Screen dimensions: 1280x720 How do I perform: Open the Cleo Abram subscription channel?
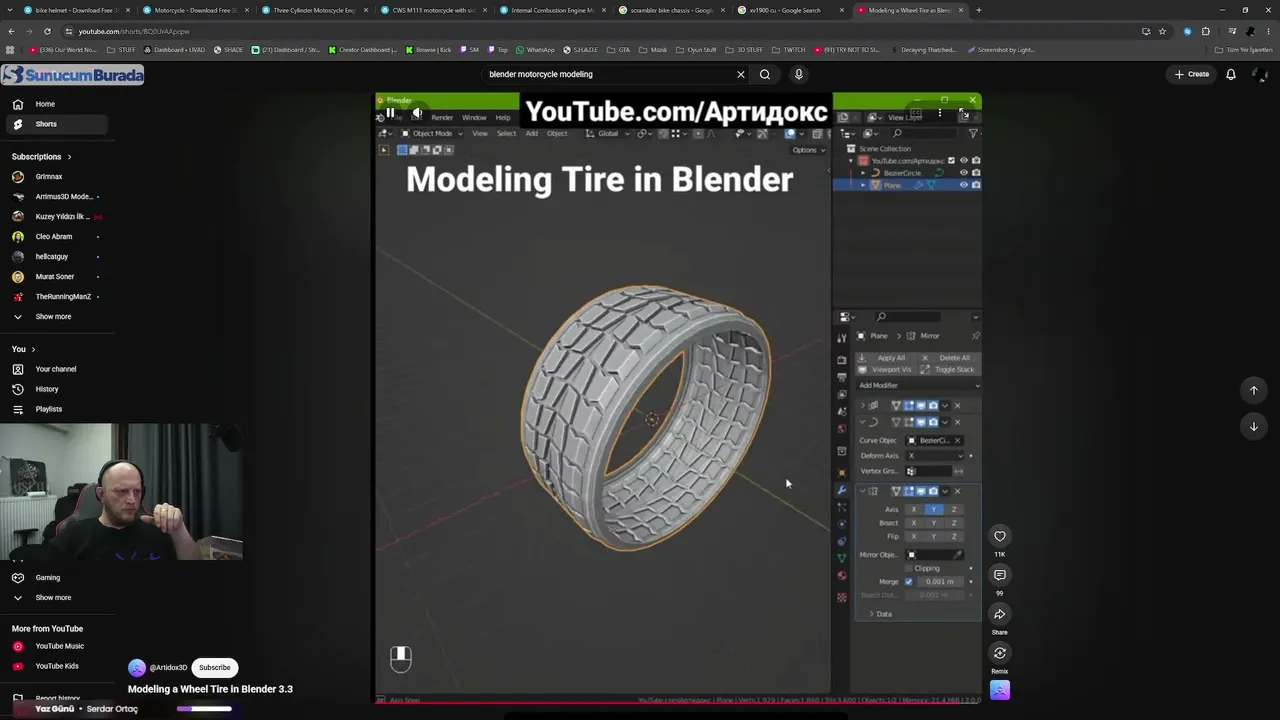point(57,237)
